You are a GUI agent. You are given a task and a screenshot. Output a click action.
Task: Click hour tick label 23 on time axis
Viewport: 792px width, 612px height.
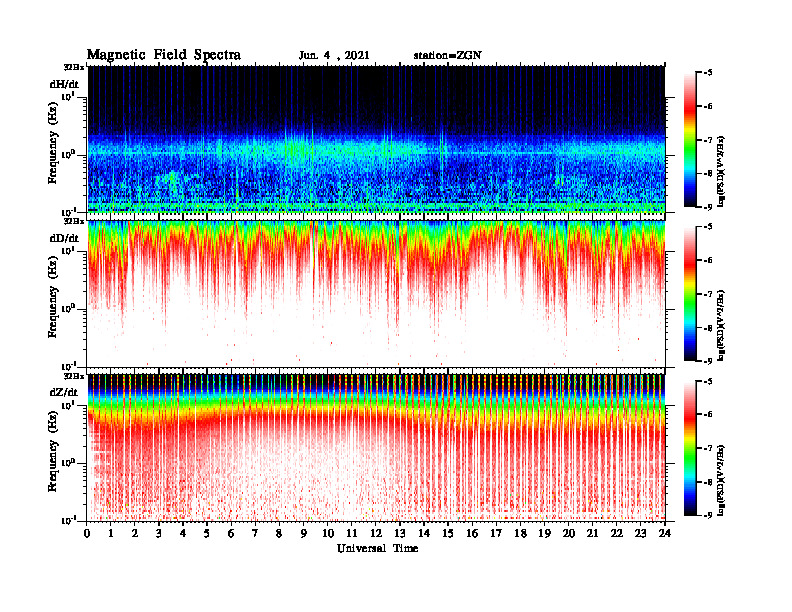point(641,533)
